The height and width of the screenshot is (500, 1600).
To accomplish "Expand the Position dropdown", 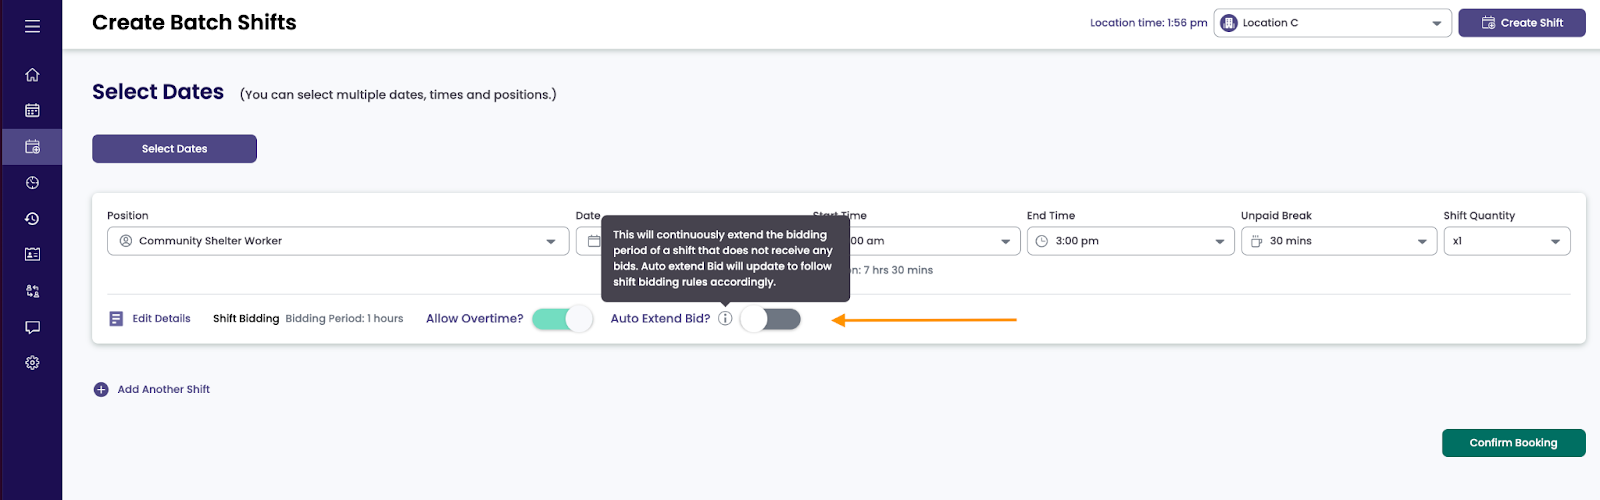I will (x=338, y=241).
